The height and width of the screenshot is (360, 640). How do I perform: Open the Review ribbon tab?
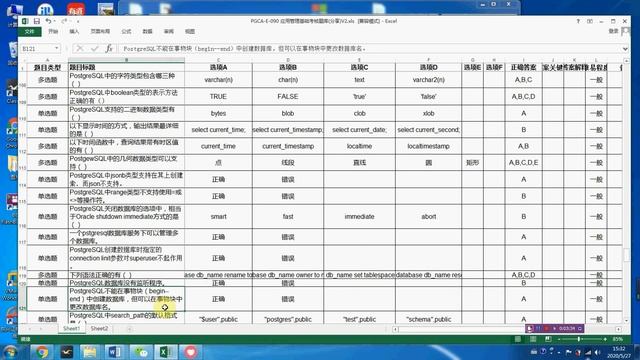pos(169,31)
